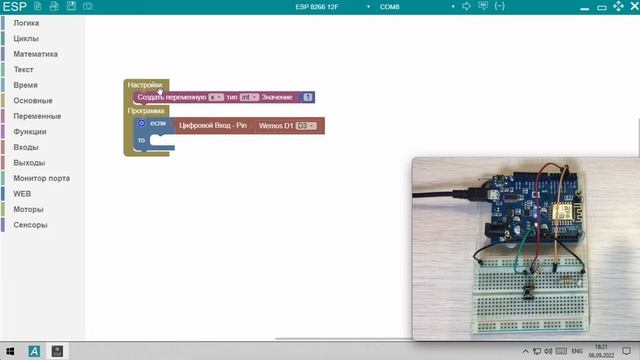Open the Логика category
This screenshot has width=640, height=360.
tap(26, 23)
